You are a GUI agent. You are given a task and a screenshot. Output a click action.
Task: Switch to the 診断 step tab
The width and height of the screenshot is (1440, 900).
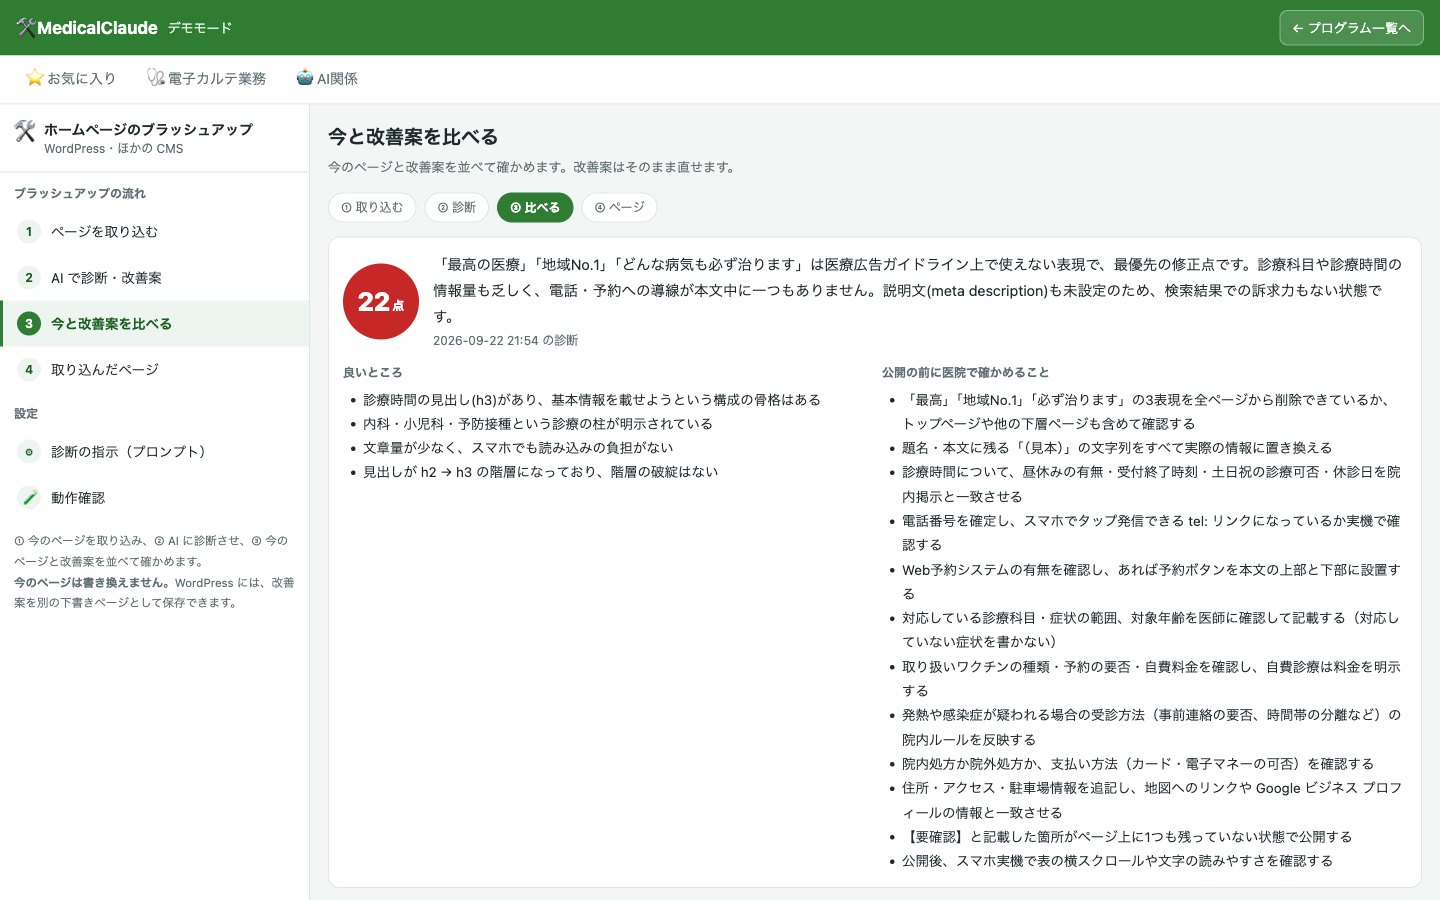point(457,208)
